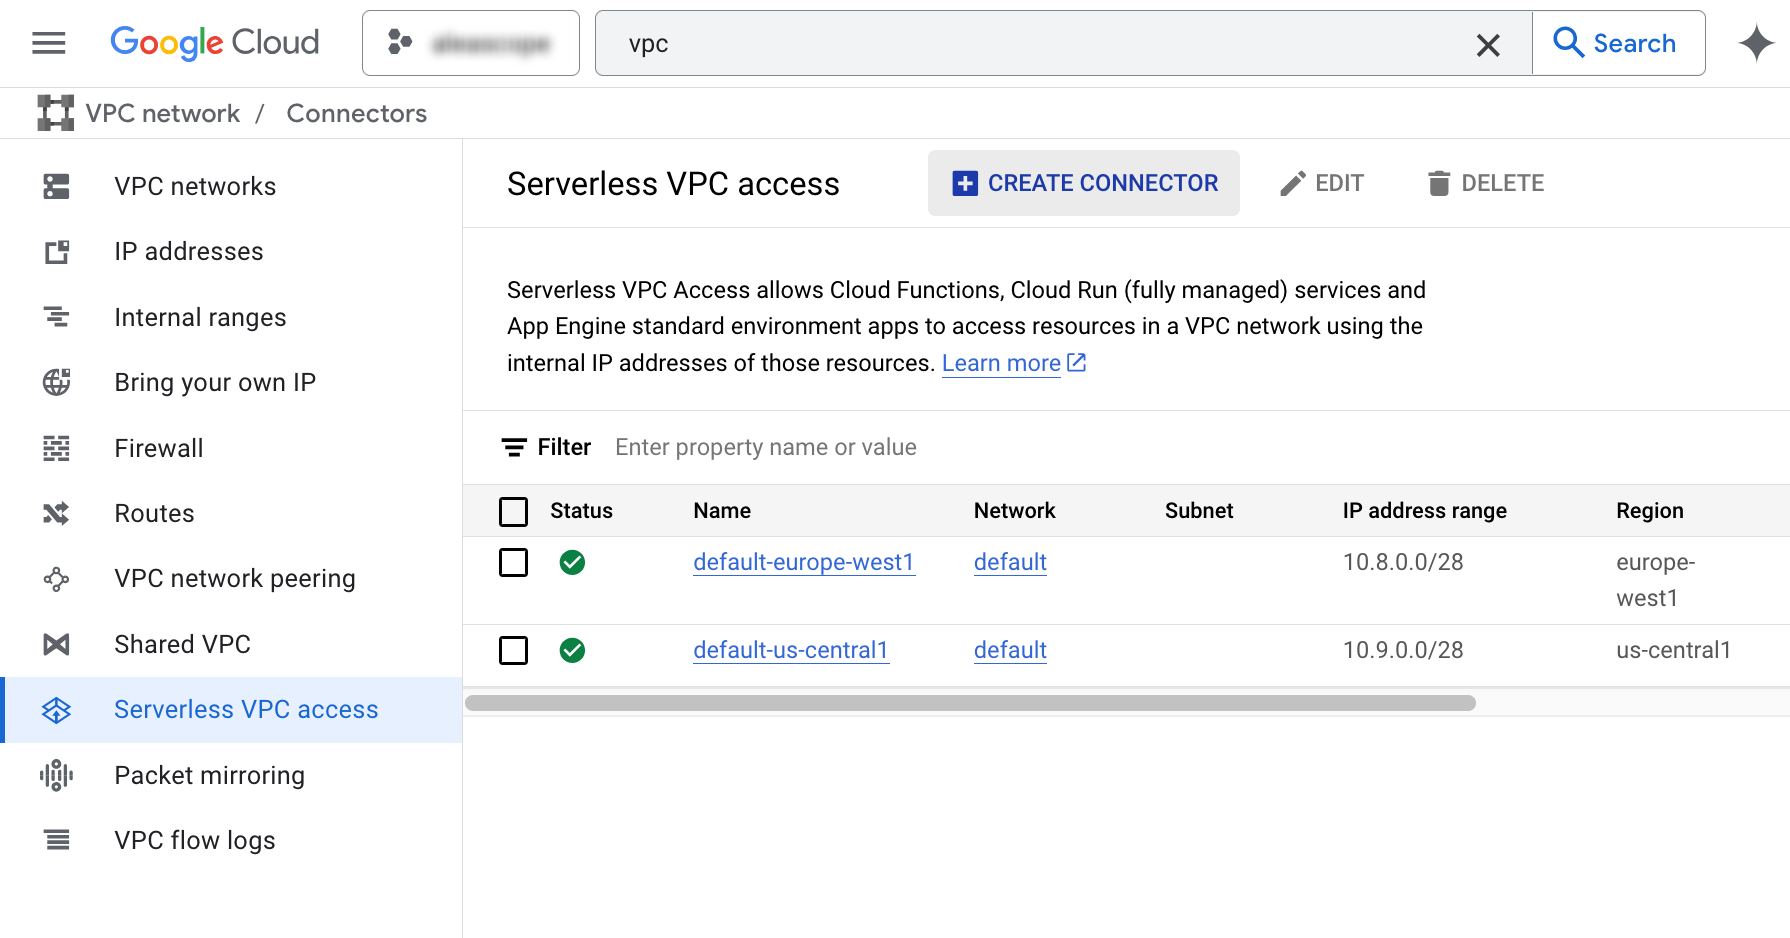Click the Status column header

click(x=581, y=510)
